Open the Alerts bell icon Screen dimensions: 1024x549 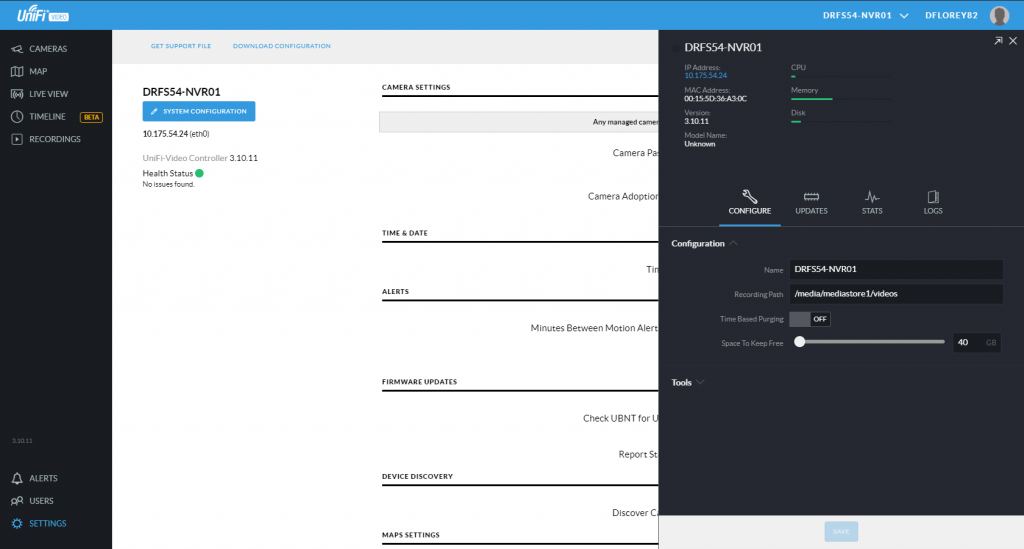click(17, 478)
